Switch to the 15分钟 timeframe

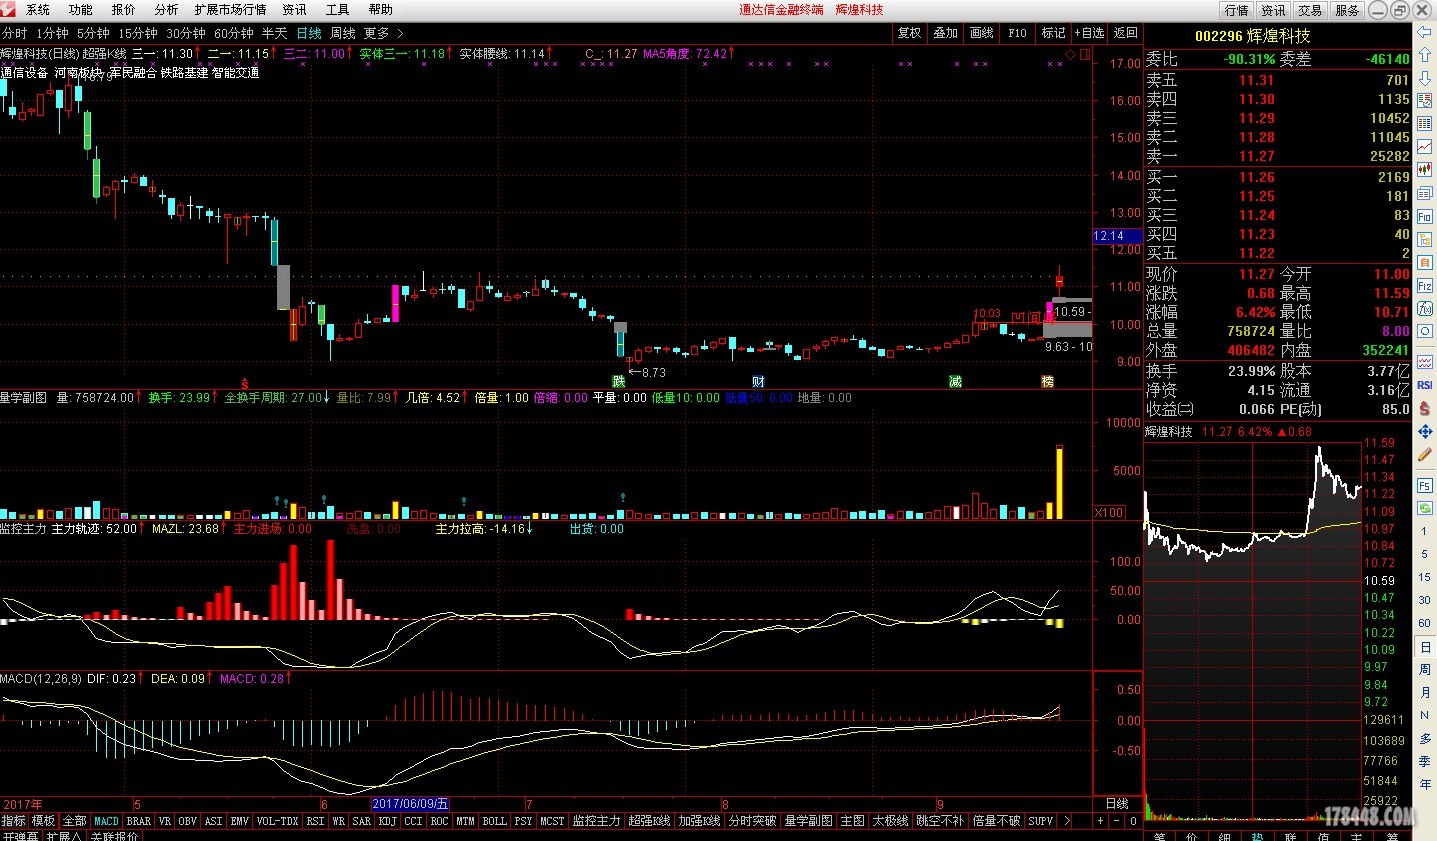(138, 33)
